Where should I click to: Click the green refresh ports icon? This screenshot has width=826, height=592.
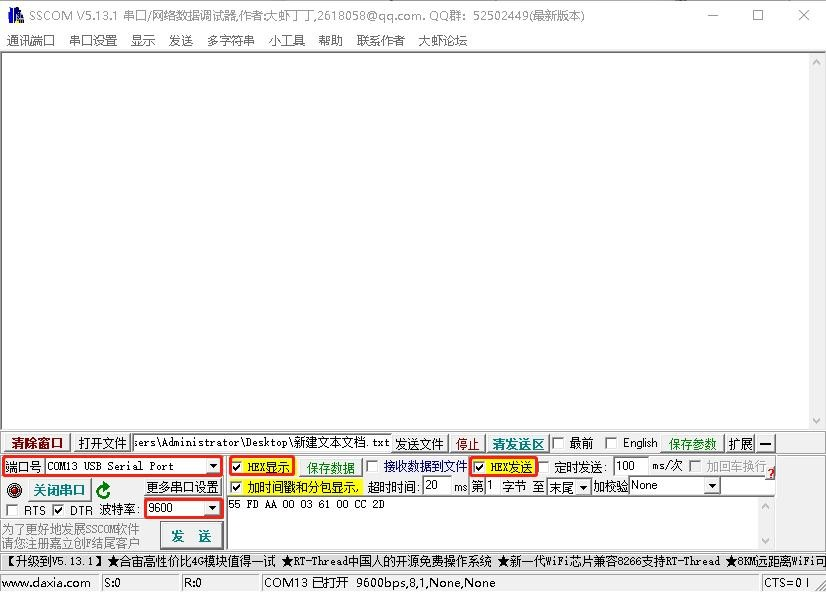click(103, 490)
